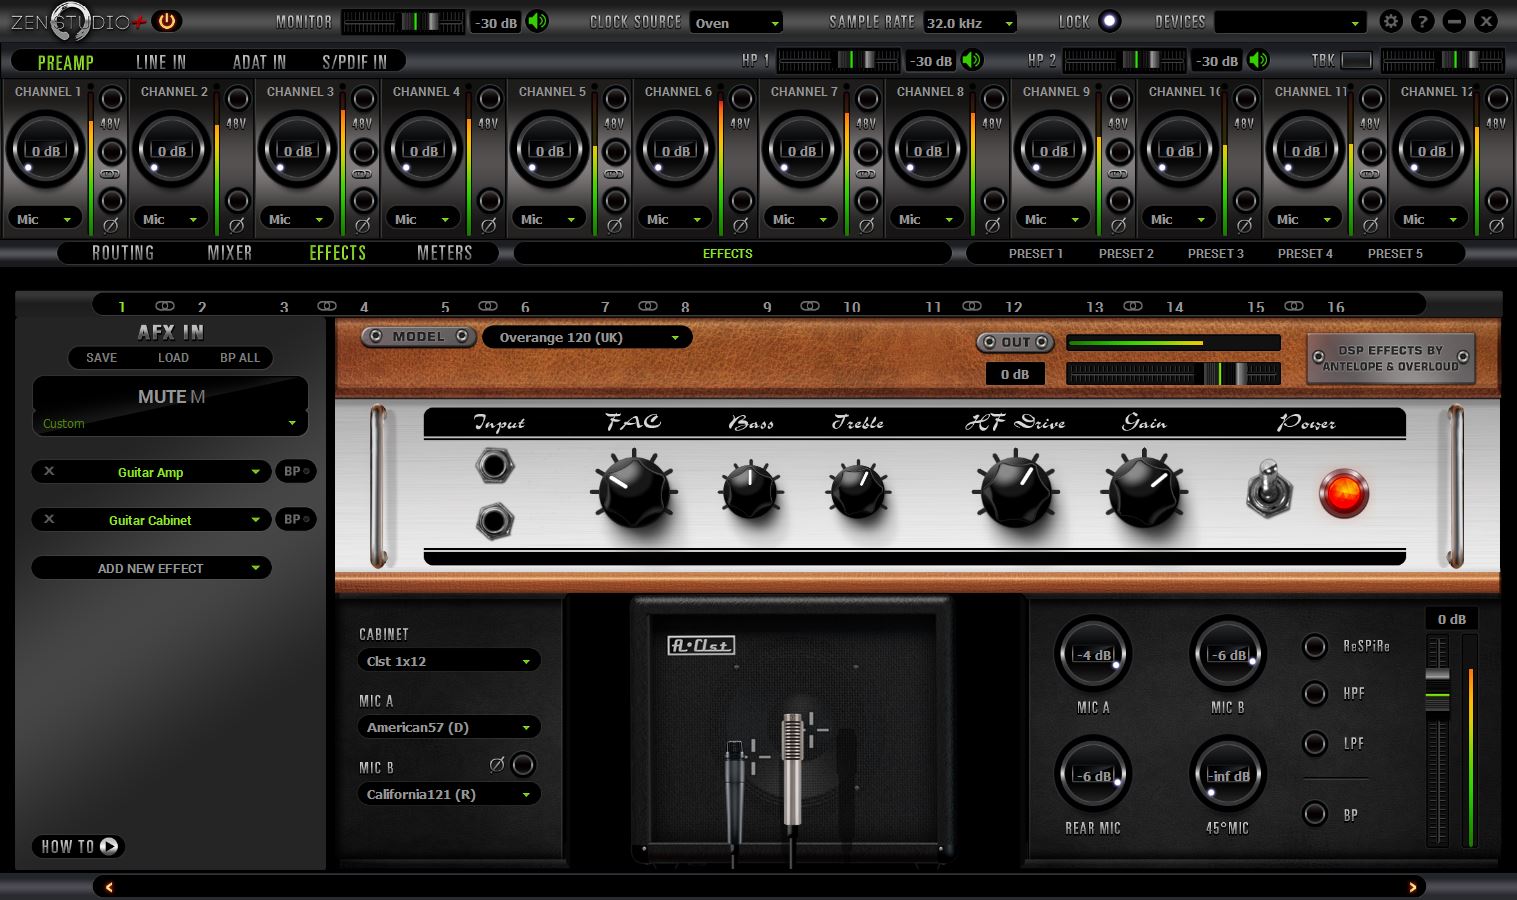Remove the Guitar Cabinet effect with X
Viewport: 1517px width, 900px height.
49,519
